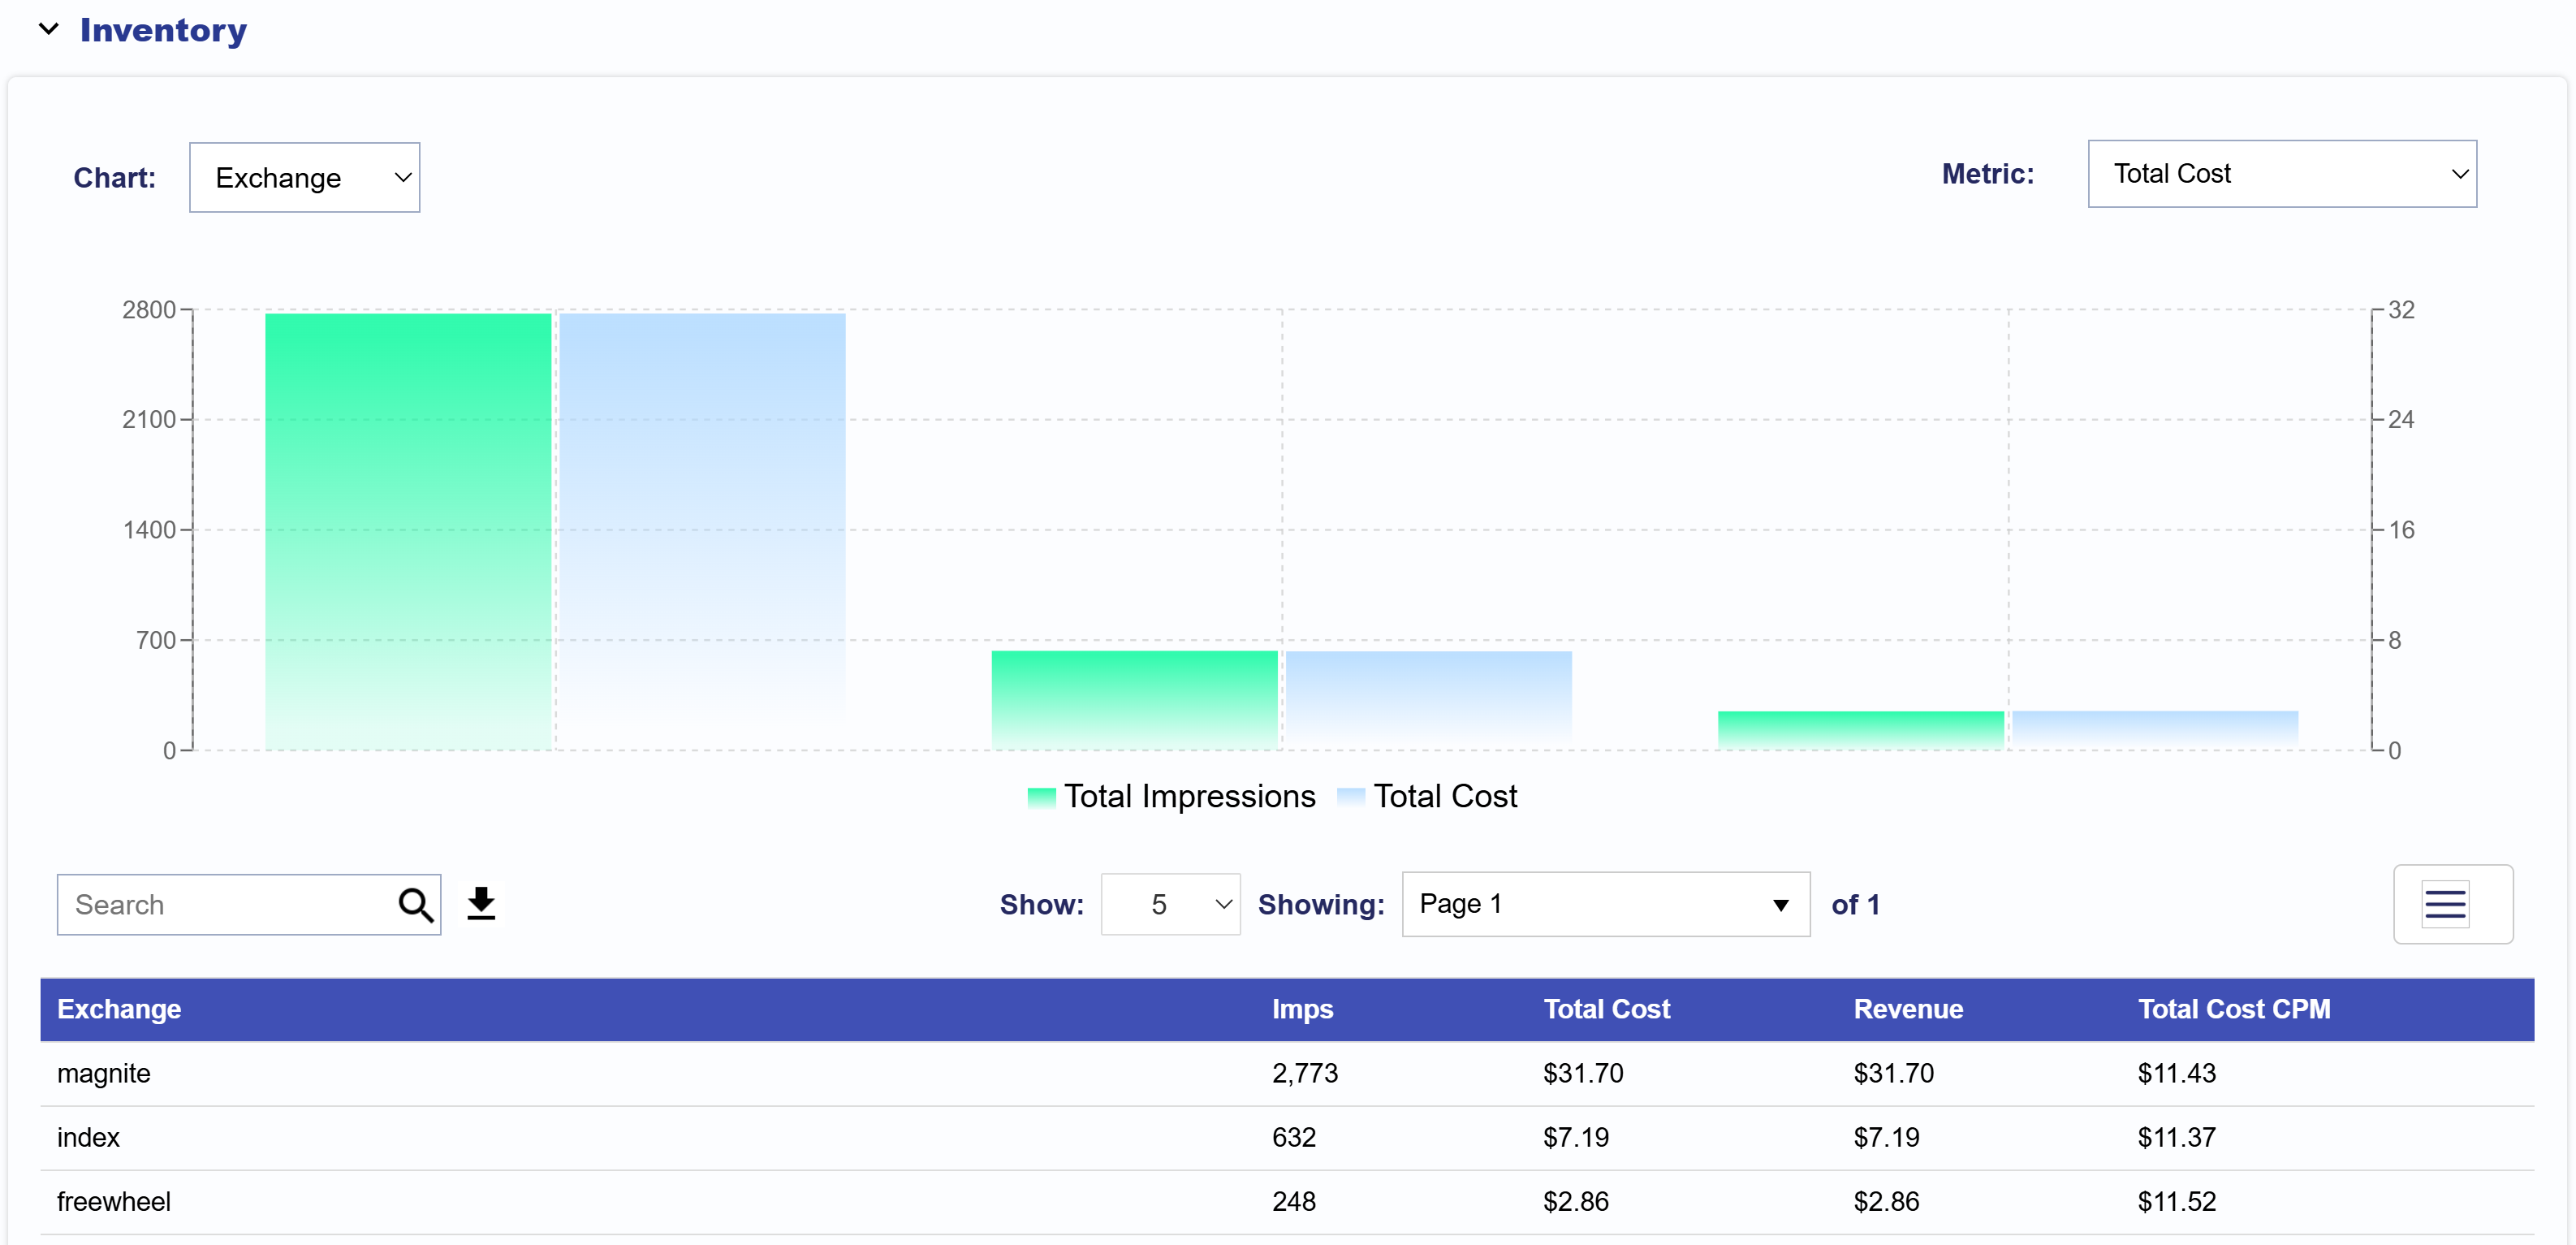
Task: Open the Metric Total Cost dropdown
Action: [2281, 174]
